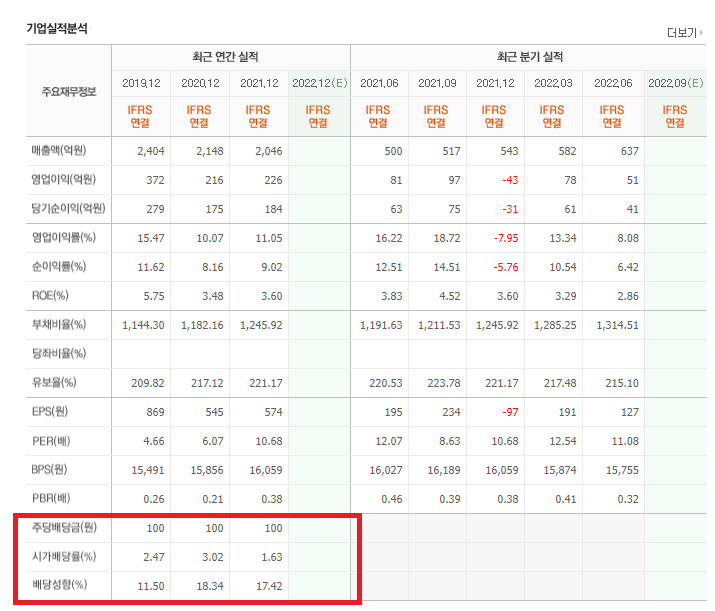The height and width of the screenshot is (611, 715).
Task: Click the 최근 분기 실적 header
Action: [x=530, y=57]
